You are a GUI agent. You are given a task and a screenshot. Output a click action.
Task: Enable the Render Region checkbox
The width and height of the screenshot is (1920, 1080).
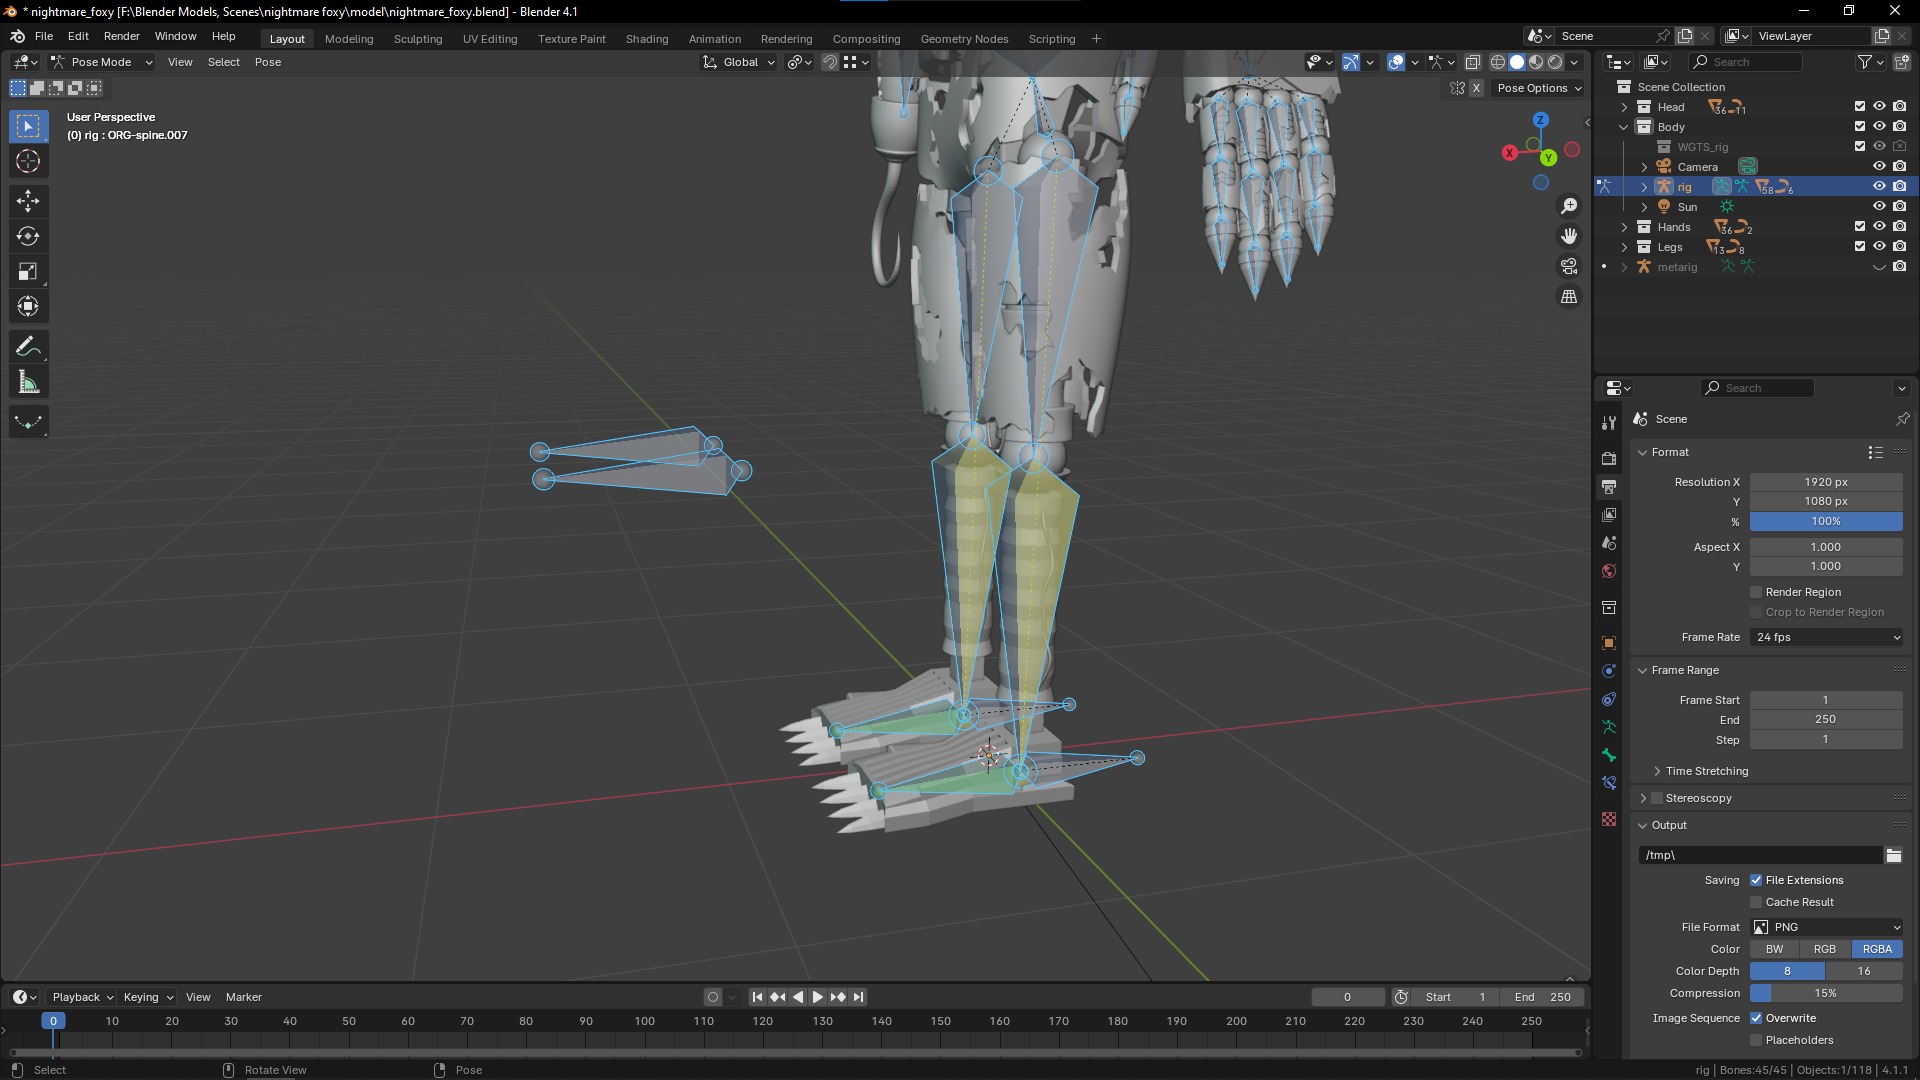(1756, 592)
